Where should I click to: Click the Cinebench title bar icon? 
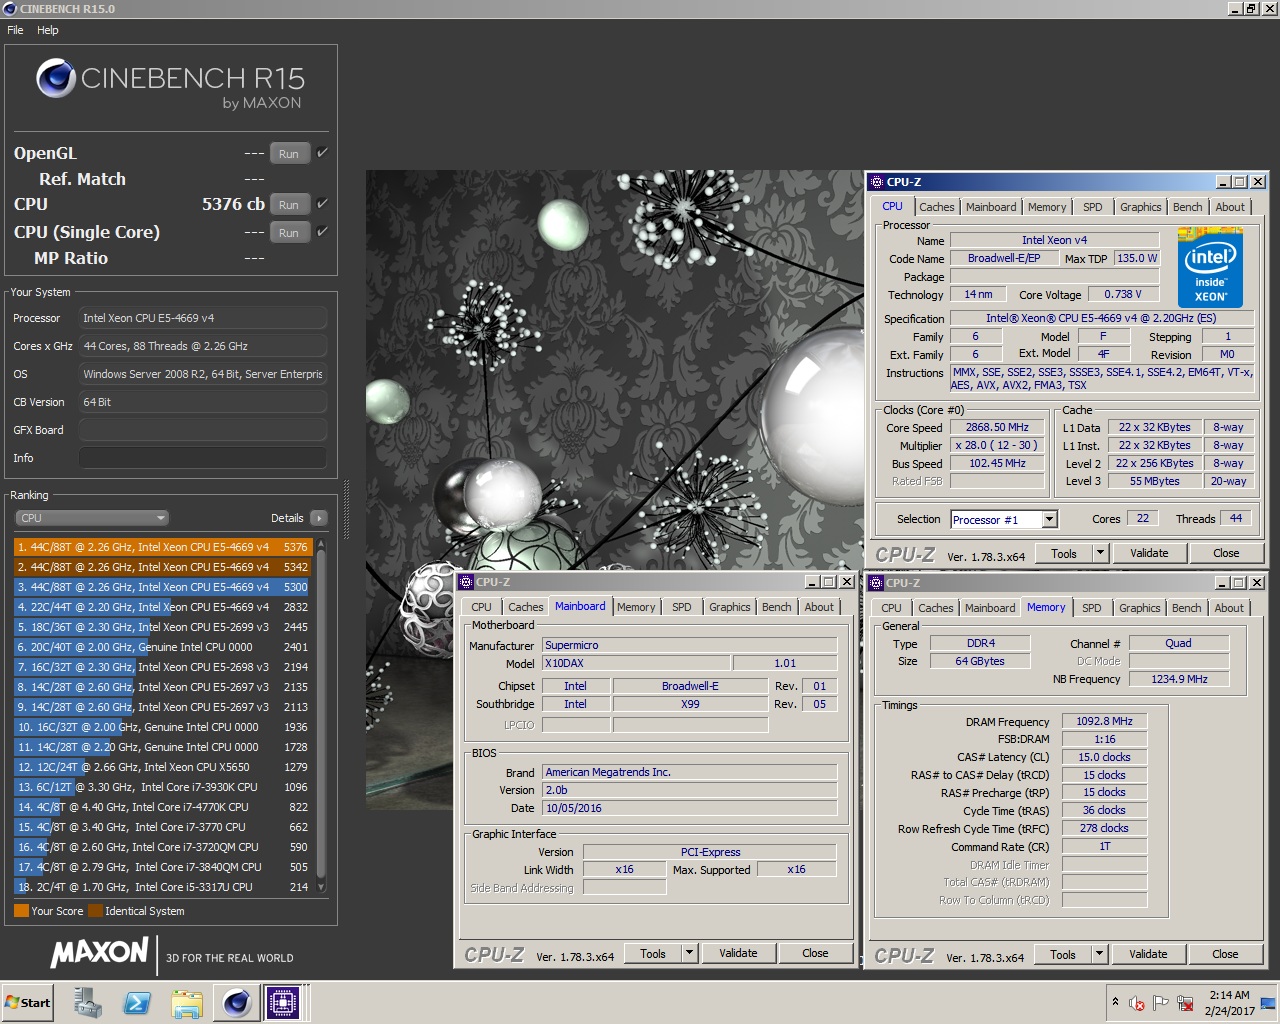coord(9,9)
